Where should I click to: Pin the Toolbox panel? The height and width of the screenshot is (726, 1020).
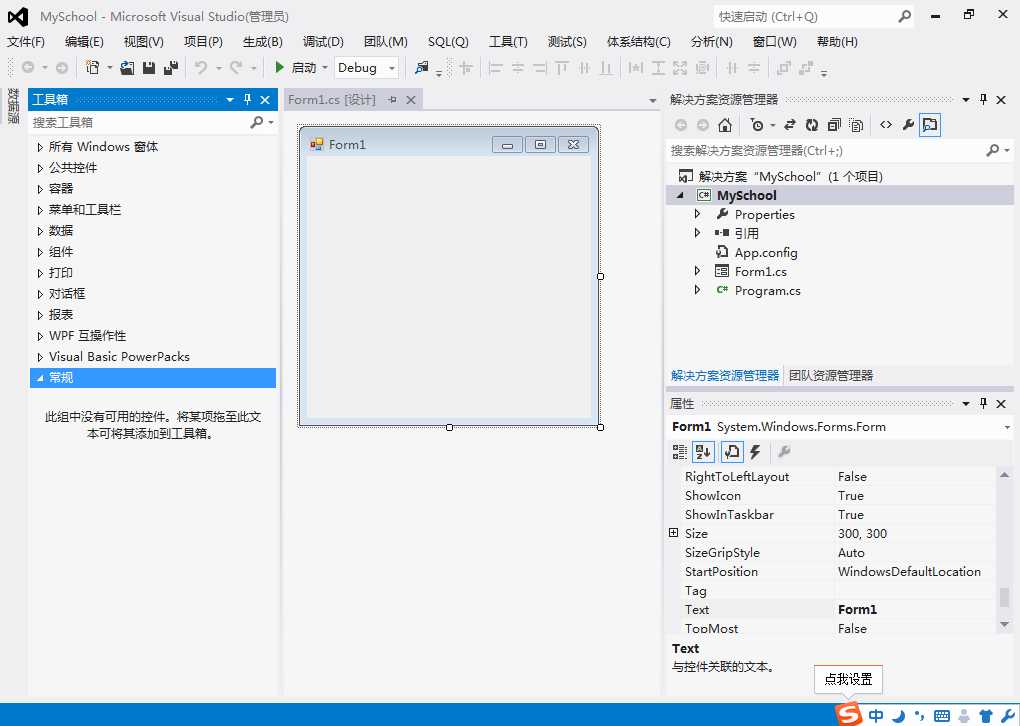(x=247, y=100)
